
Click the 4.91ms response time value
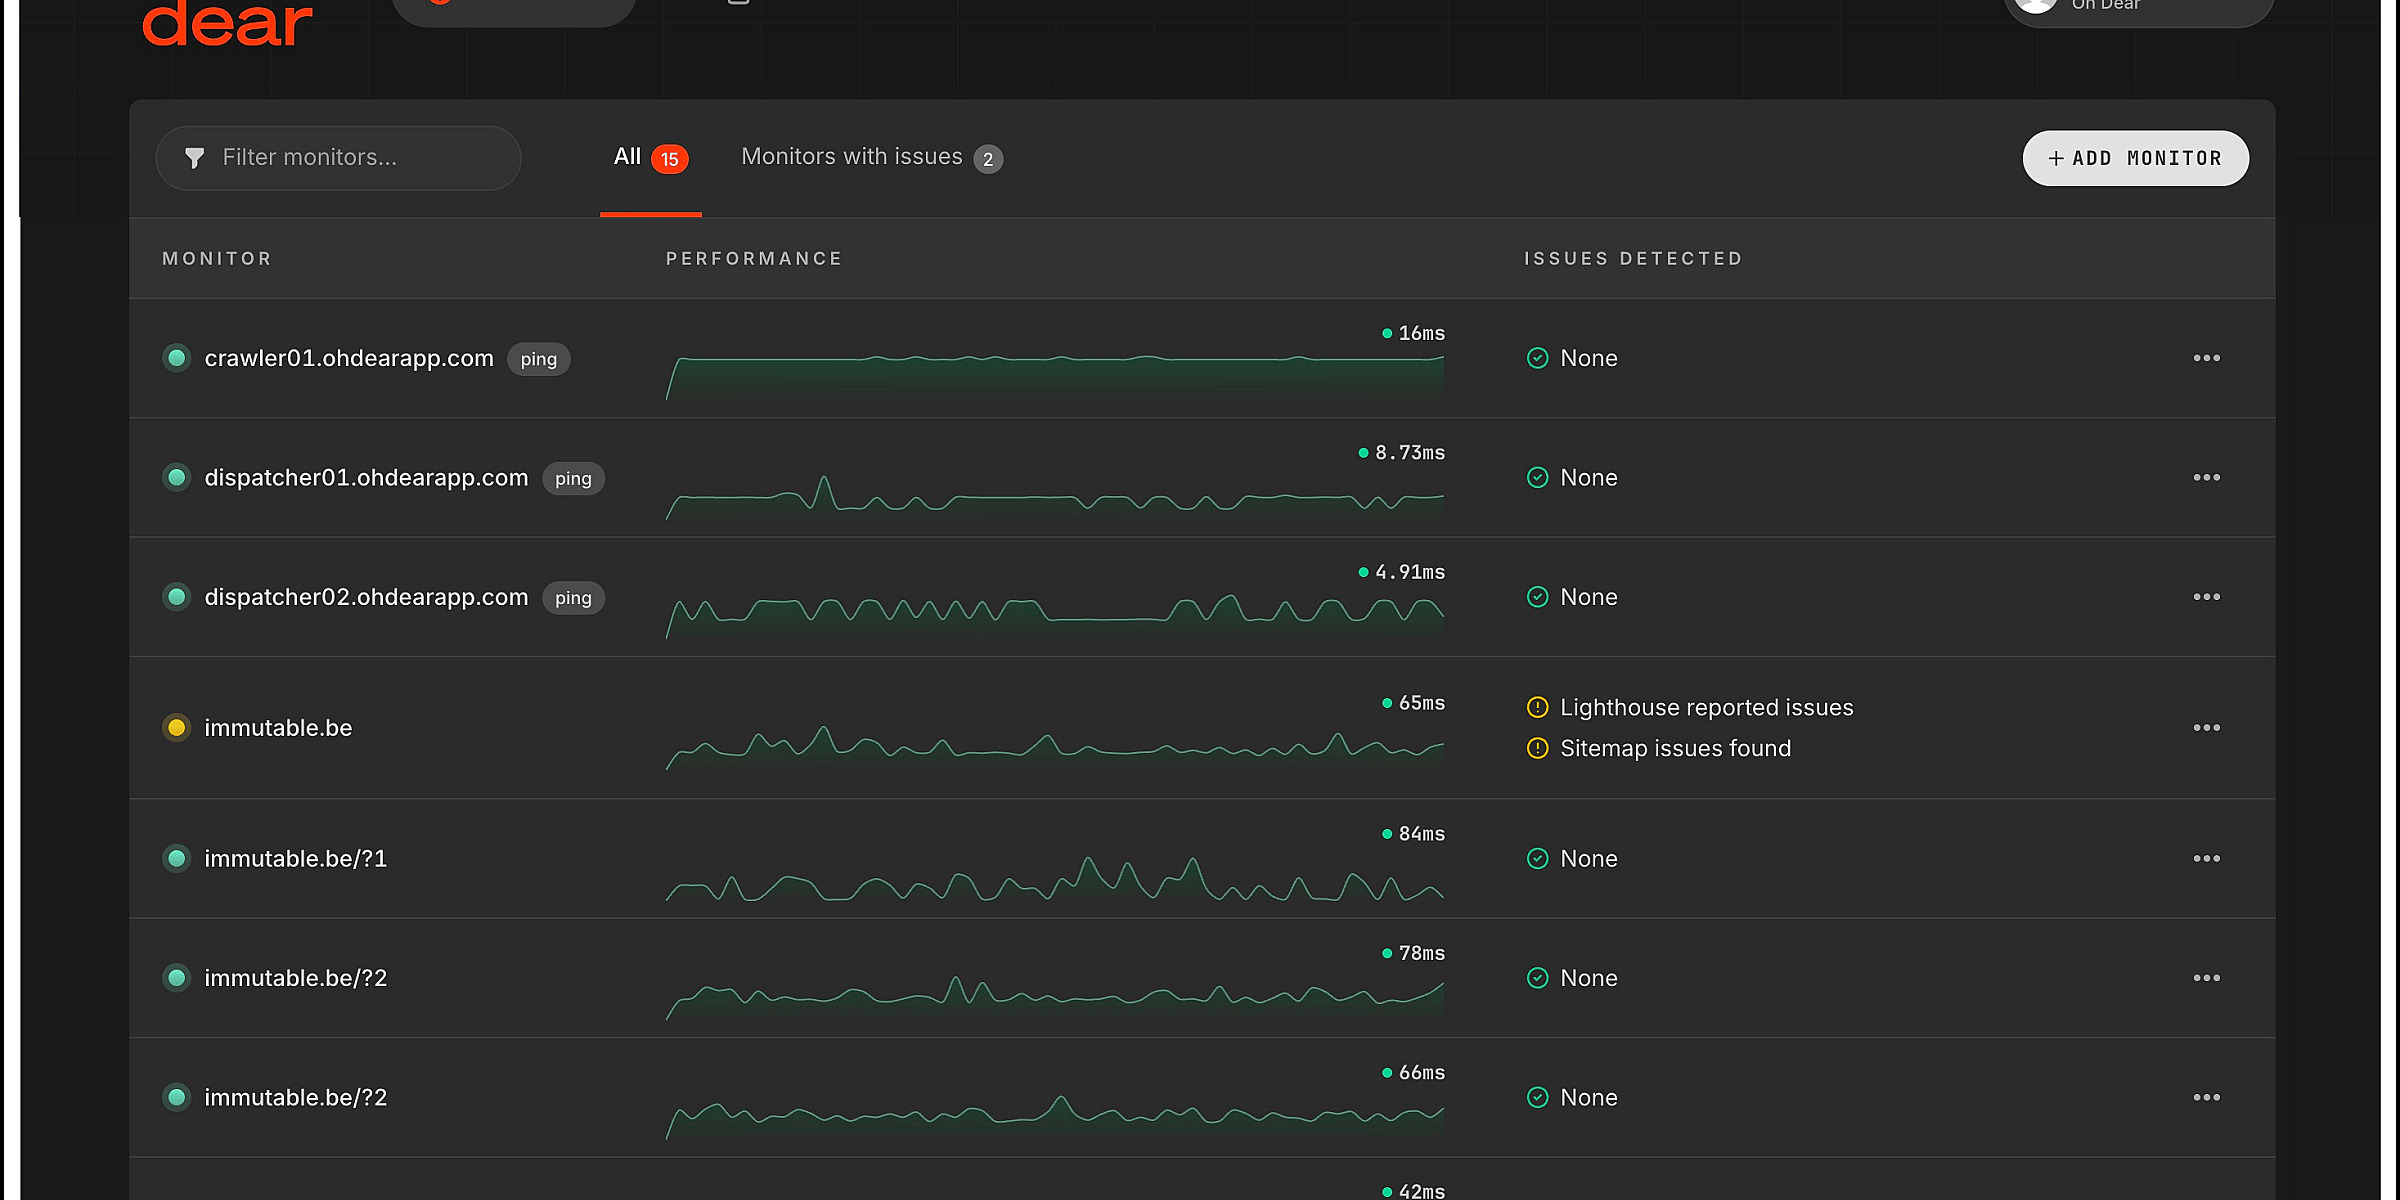tap(1410, 572)
